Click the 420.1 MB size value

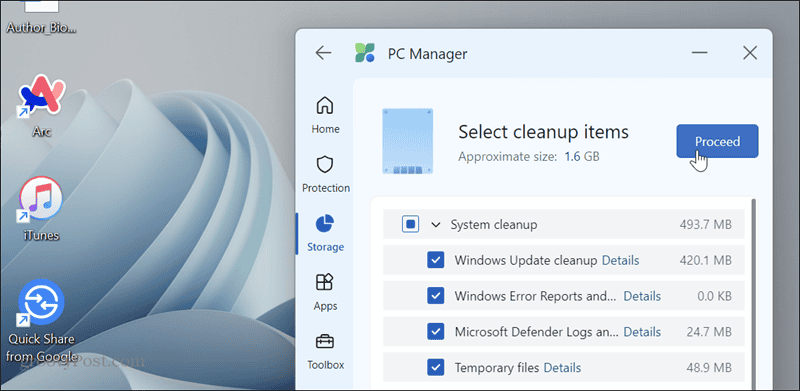[x=706, y=260]
